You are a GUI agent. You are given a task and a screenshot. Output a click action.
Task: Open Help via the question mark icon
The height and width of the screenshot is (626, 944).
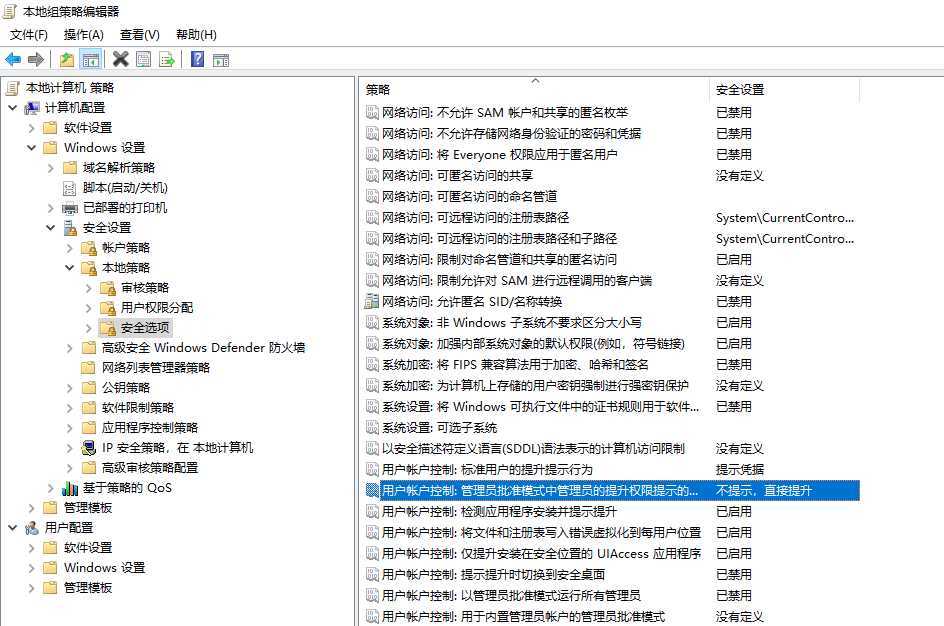coord(197,59)
